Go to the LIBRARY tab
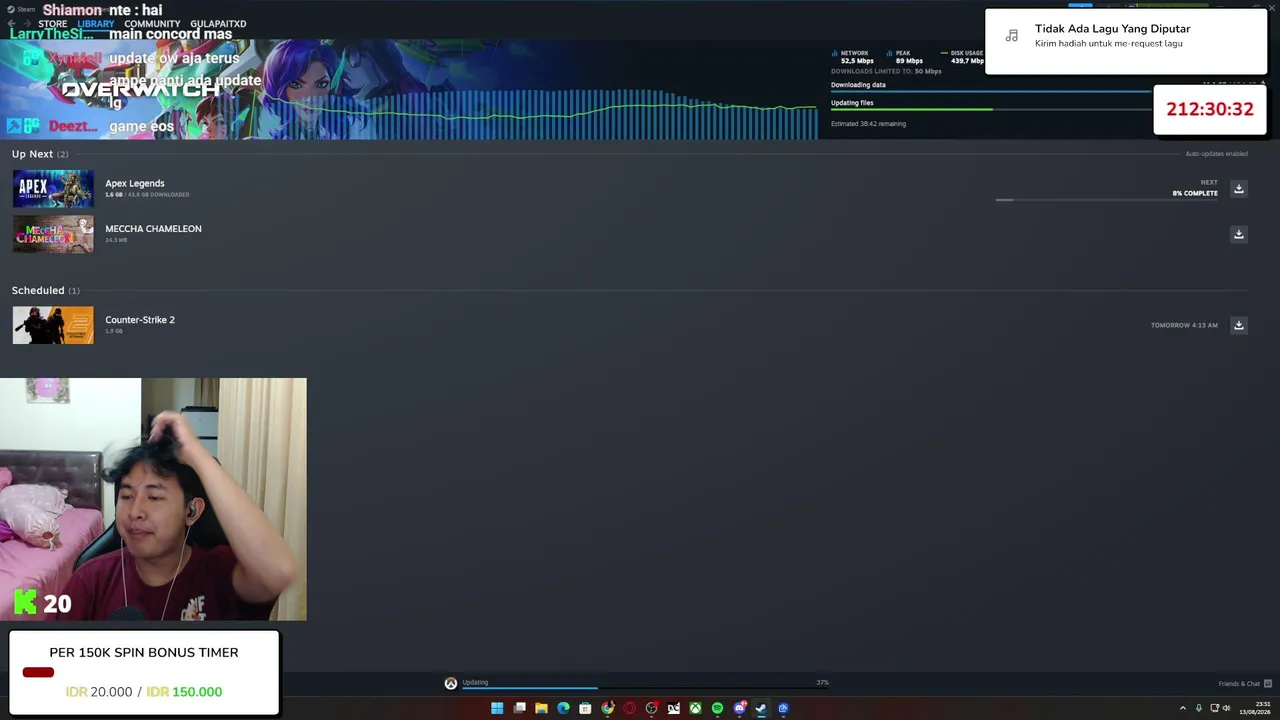The height and width of the screenshot is (720, 1280). [96, 24]
